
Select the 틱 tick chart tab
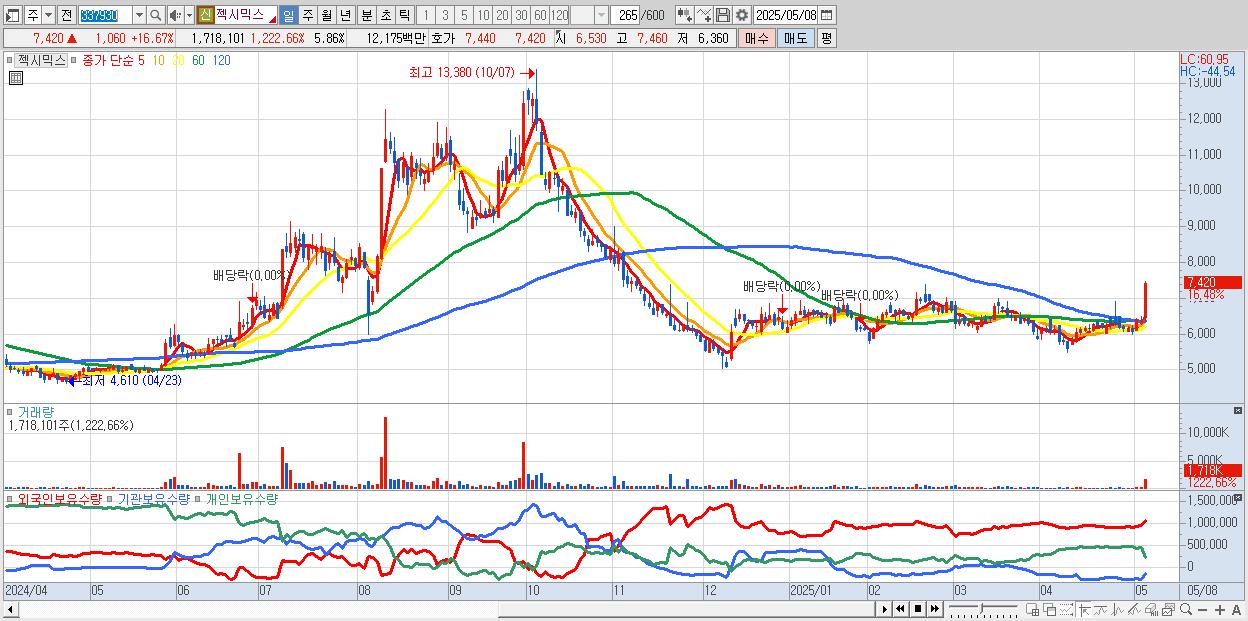pyautogui.click(x=404, y=15)
